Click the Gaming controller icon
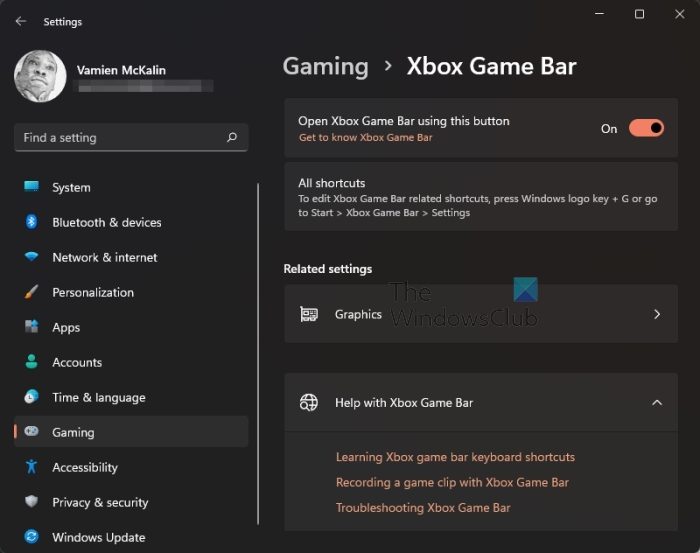The image size is (700, 553). (x=31, y=431)
